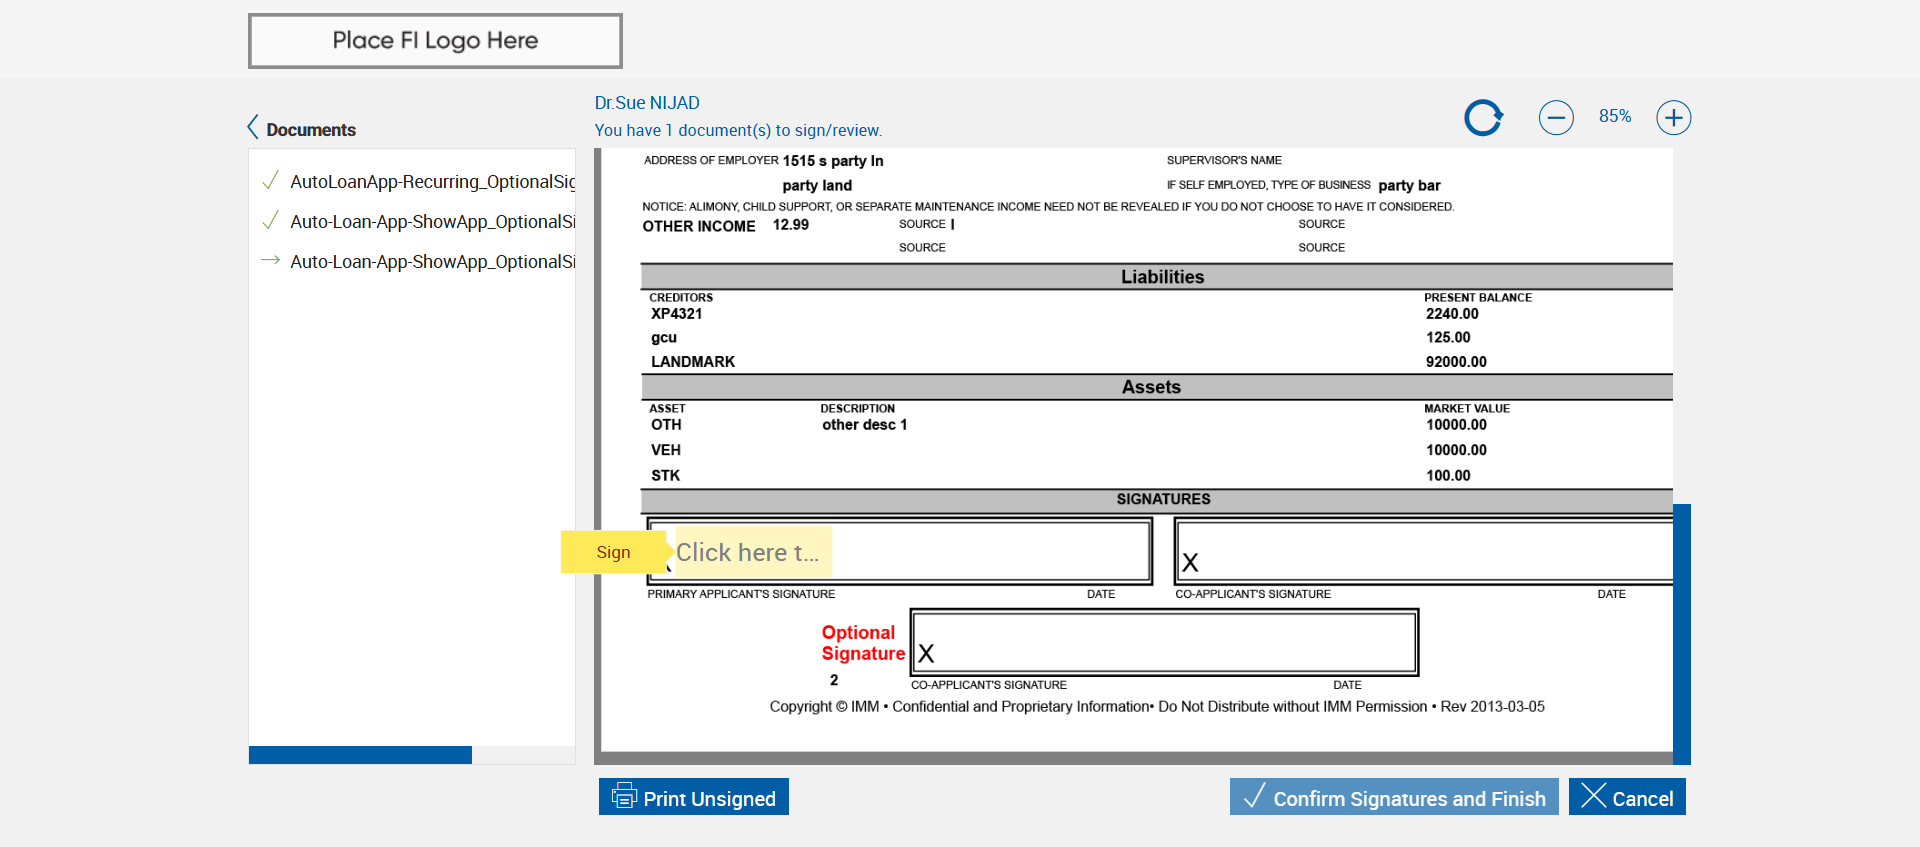
Task: Click the 'other desc 1' description
Action: [865, 425]
